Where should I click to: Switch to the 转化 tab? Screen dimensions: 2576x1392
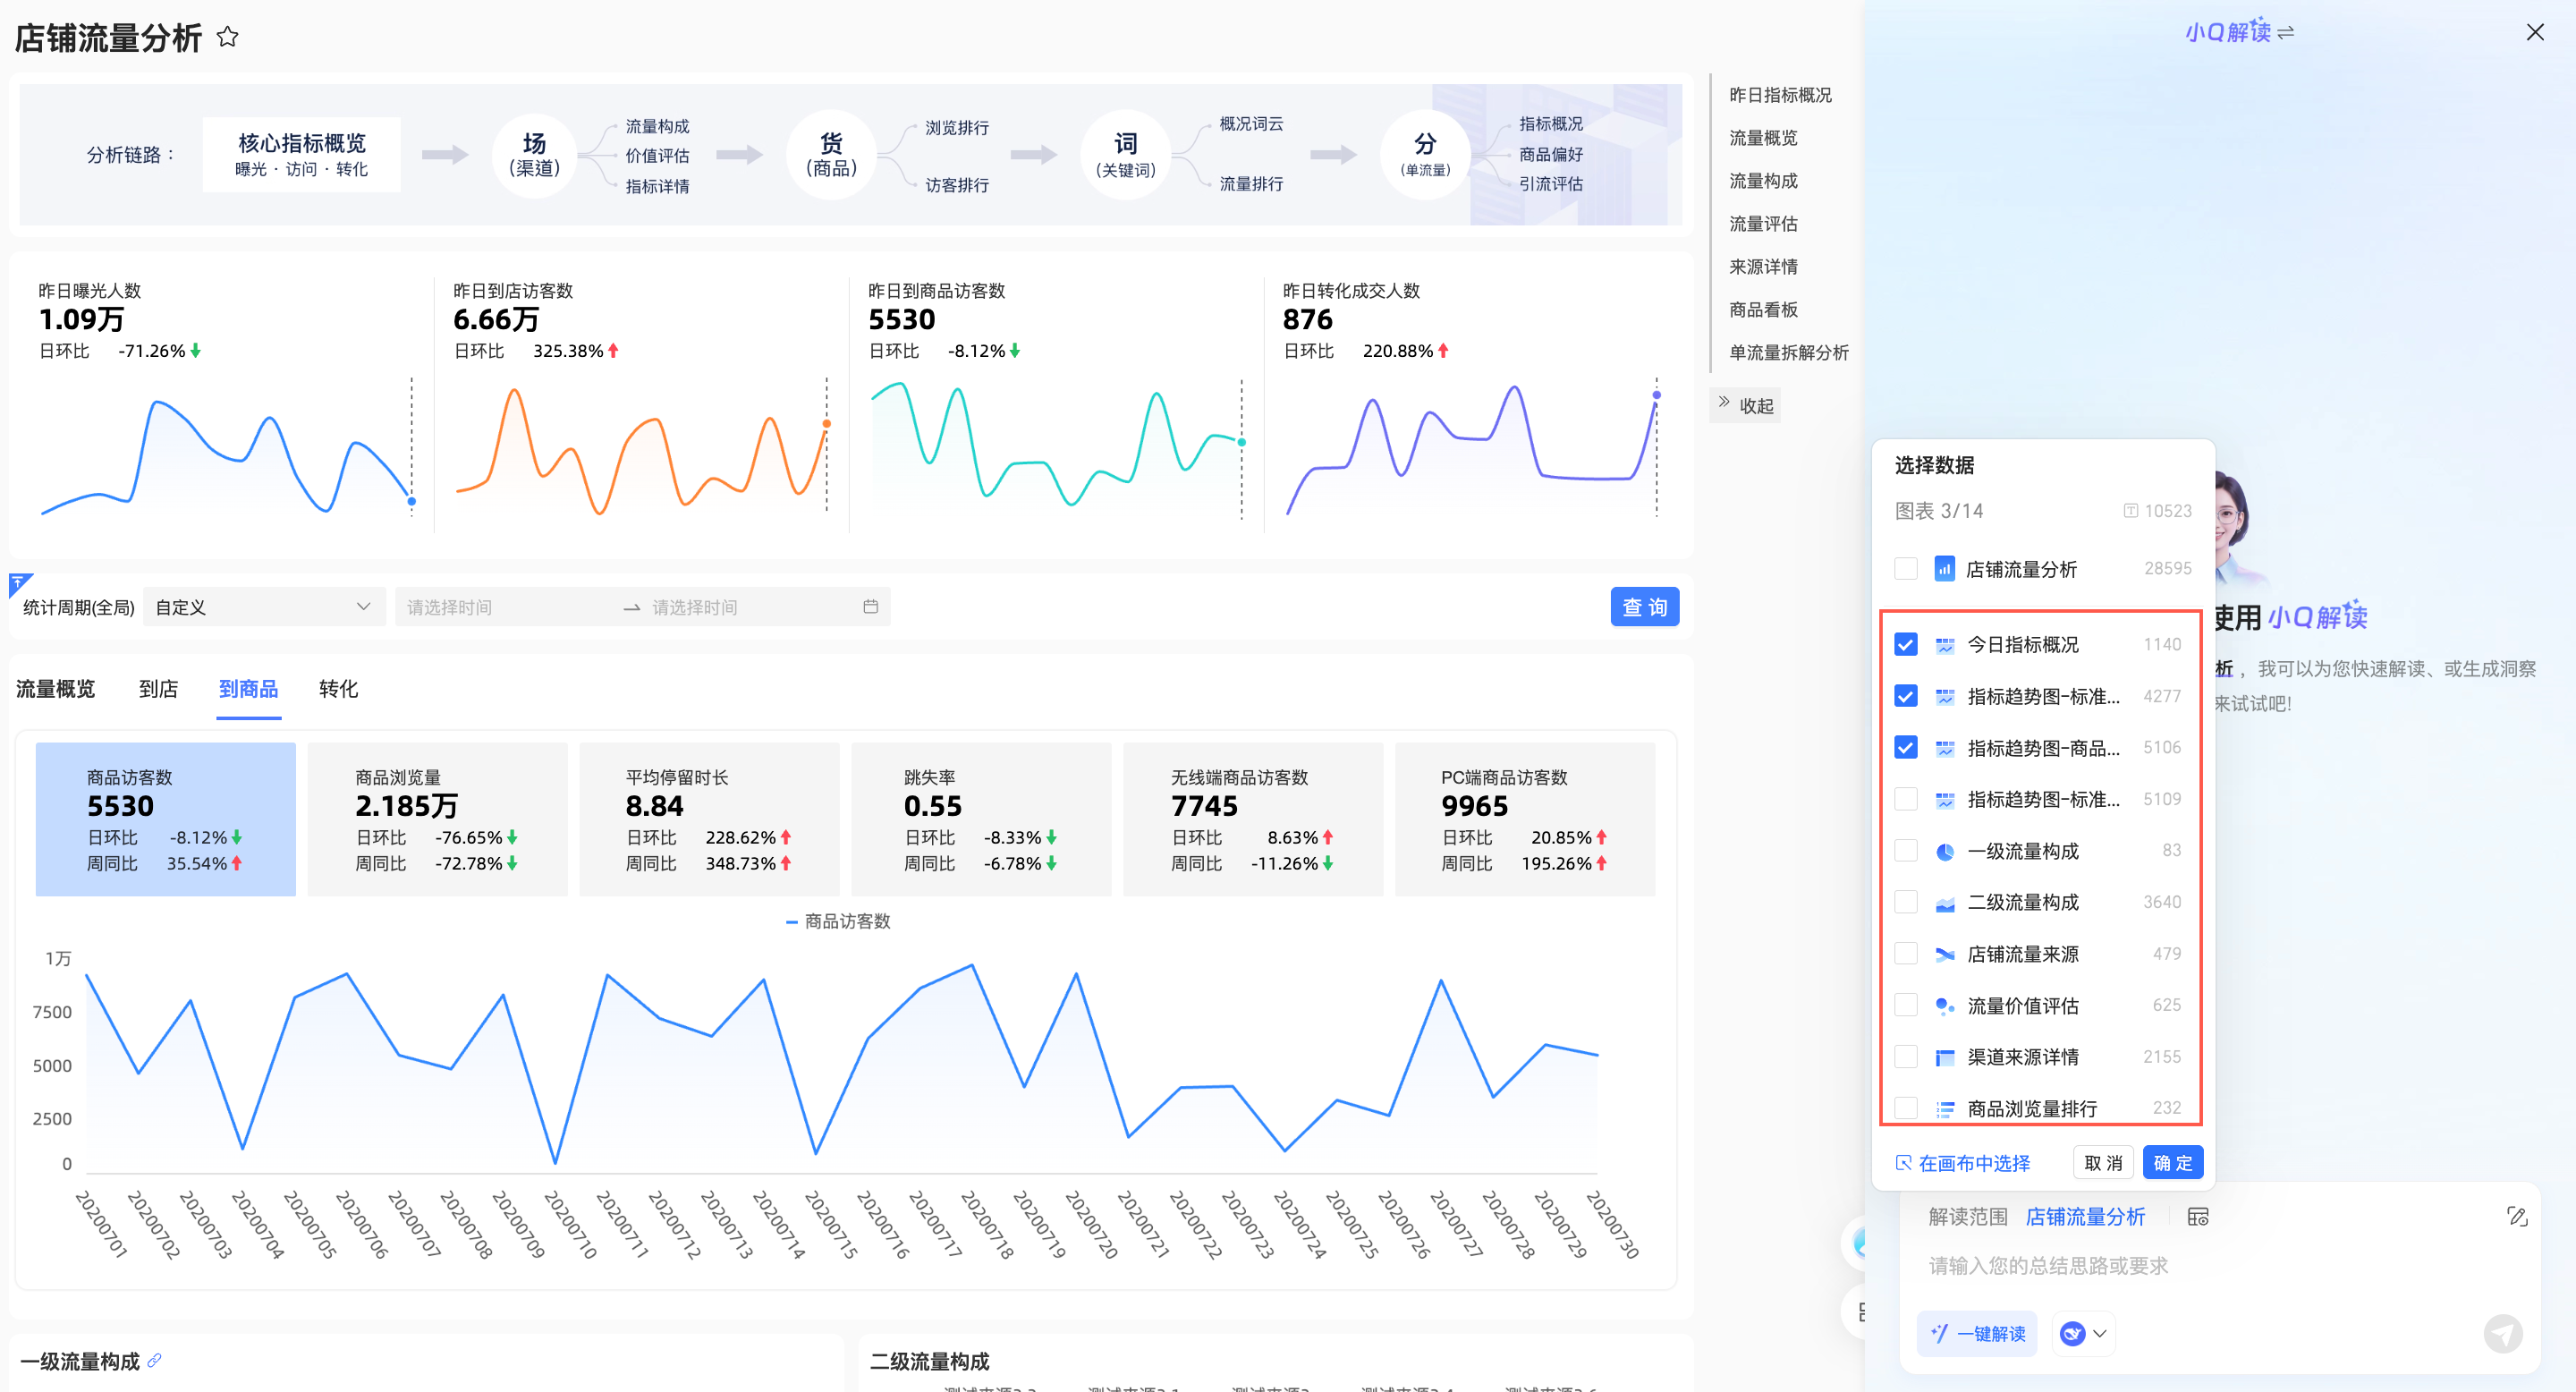[338, 689]
